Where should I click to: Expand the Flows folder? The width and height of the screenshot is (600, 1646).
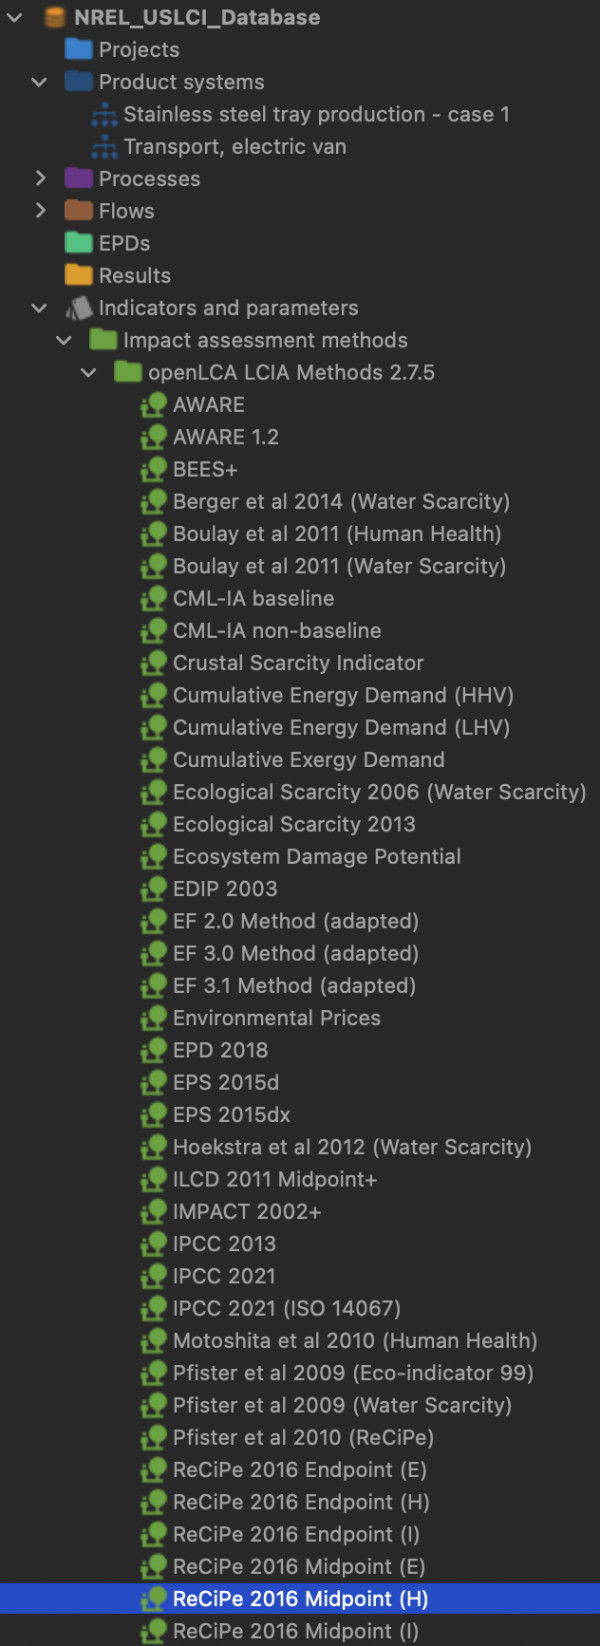click(39, 211)
